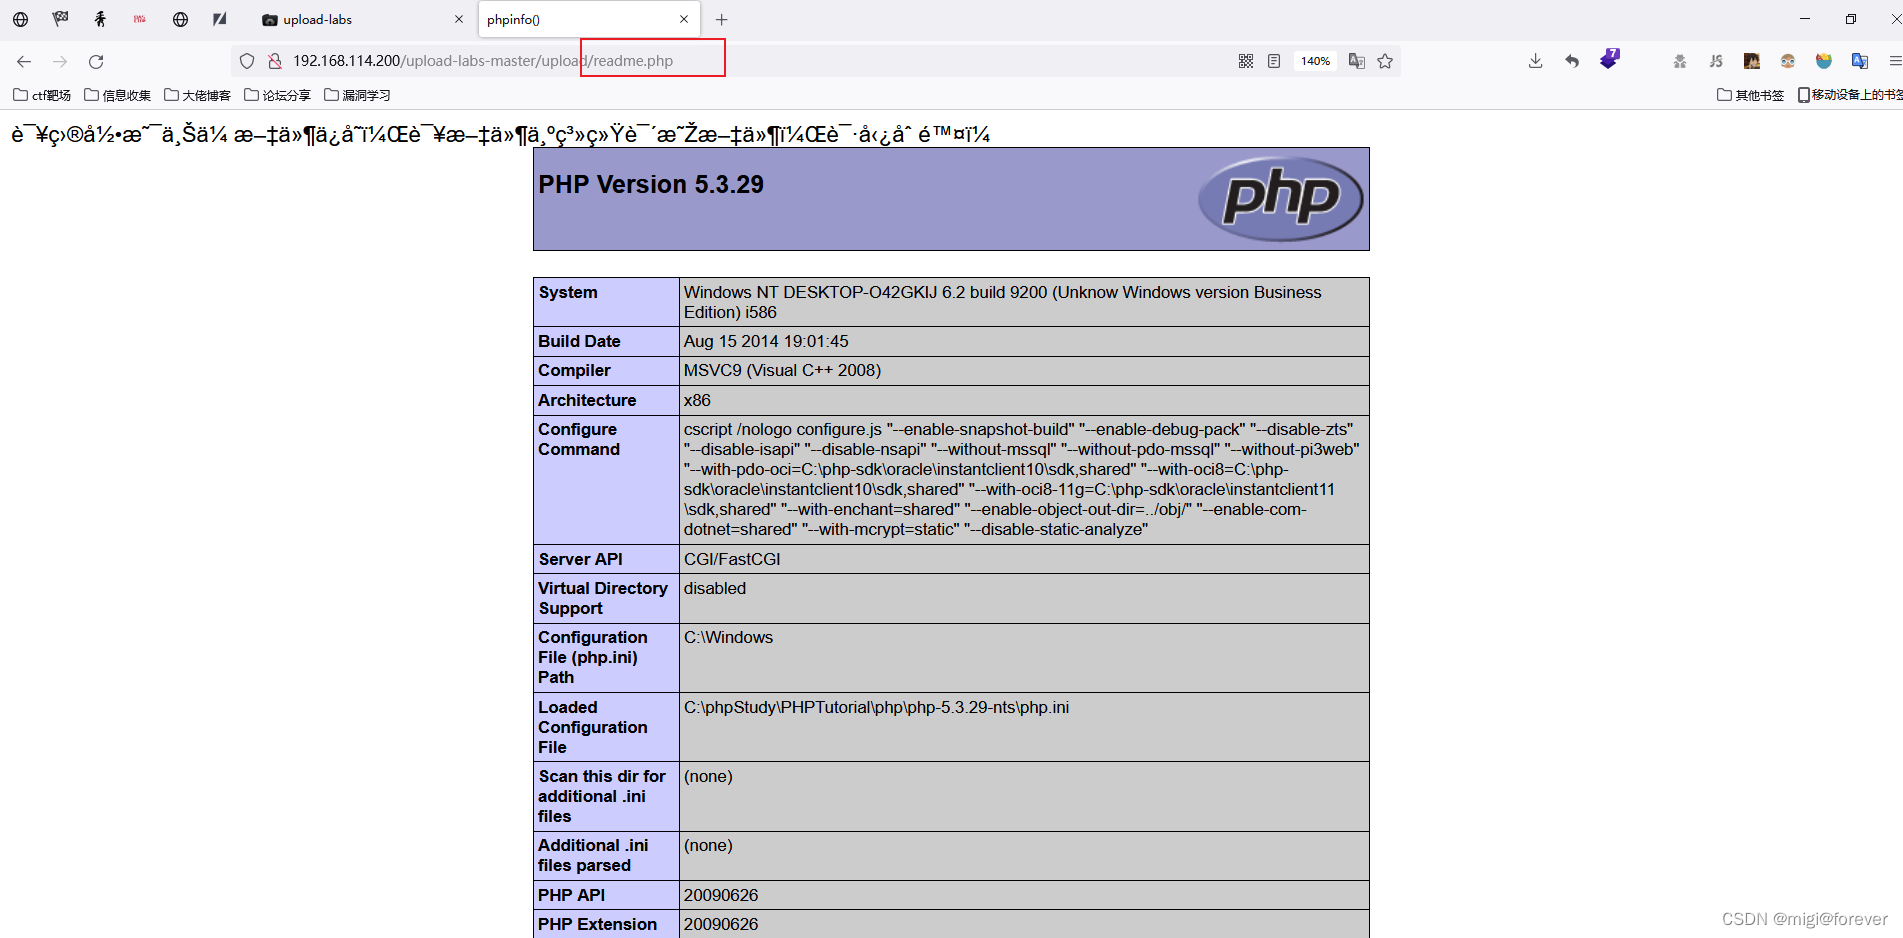Image resolution: width=1903 pixels, height=938 pixels.
Task: Bookmark this page with the star
Action: [1384, 61]
